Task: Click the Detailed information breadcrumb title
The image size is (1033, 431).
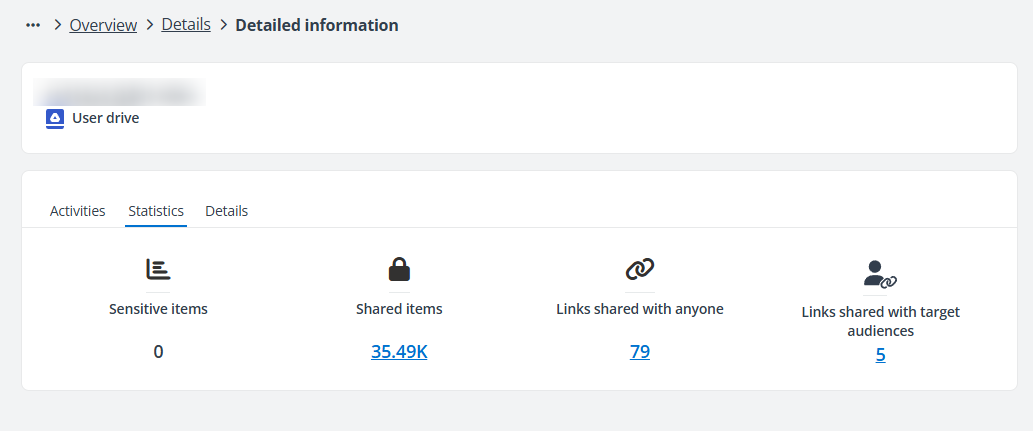Action: [317, 25]
